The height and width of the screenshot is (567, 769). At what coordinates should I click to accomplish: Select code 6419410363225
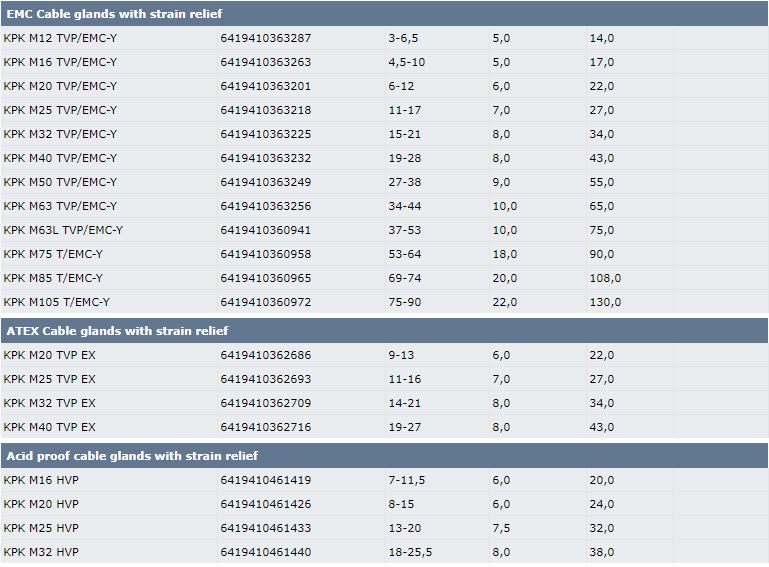266,134
